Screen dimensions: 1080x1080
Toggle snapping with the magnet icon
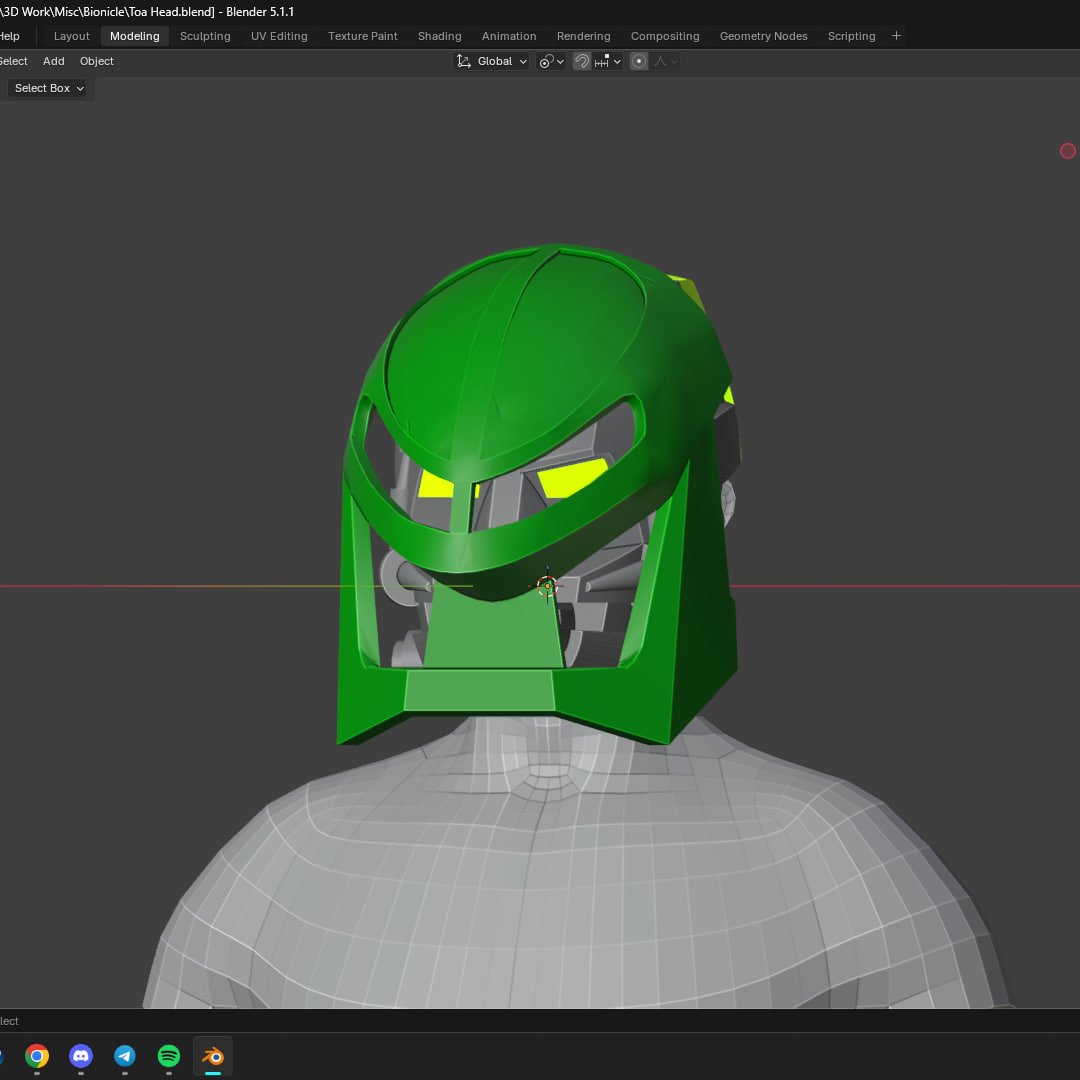tap(581, 61)
